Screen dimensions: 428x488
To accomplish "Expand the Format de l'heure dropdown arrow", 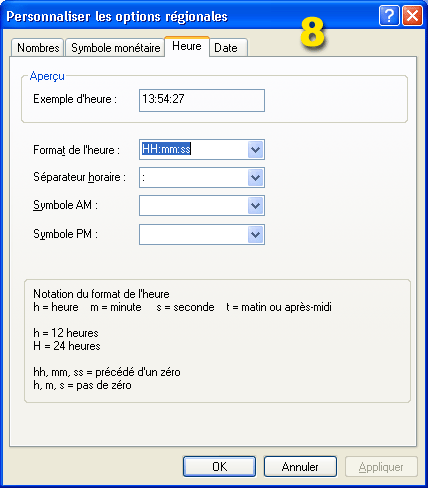I will 256,149.
